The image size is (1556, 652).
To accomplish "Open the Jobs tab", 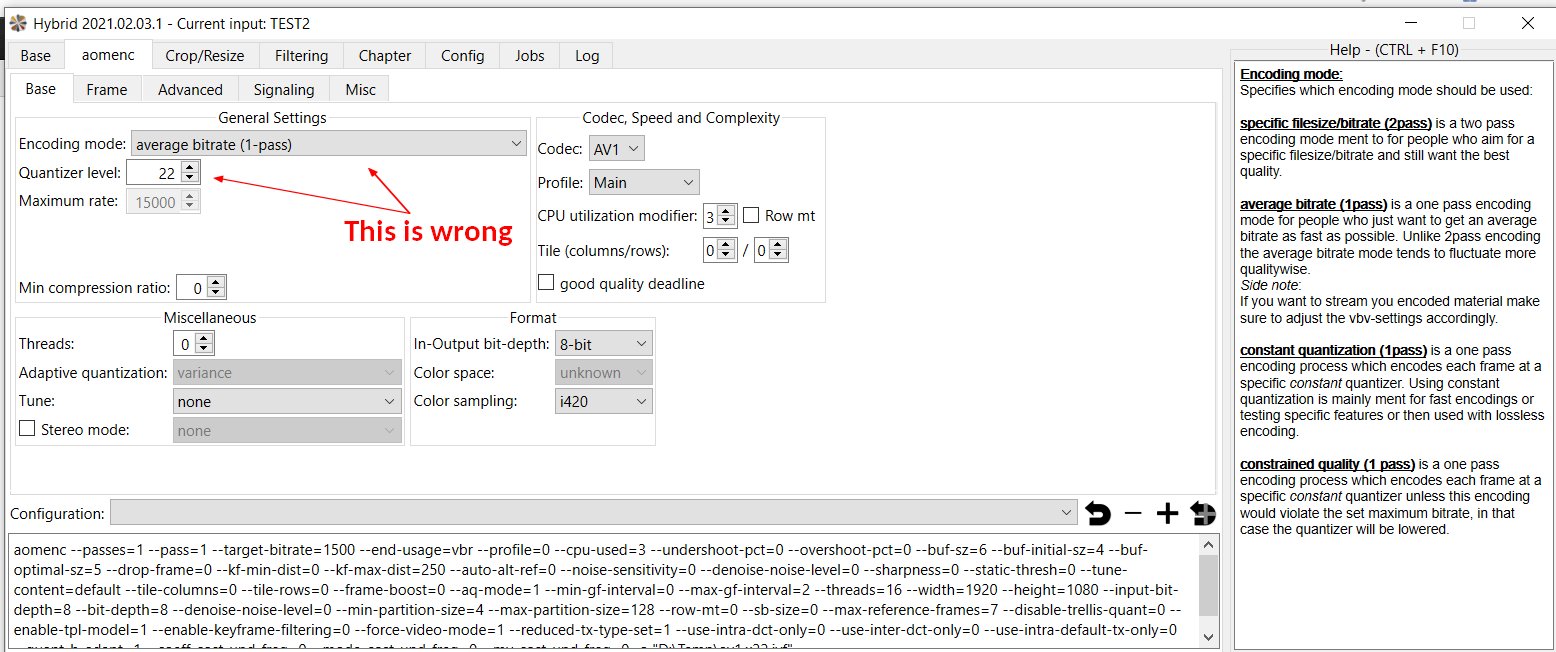I will pos(529,55).
